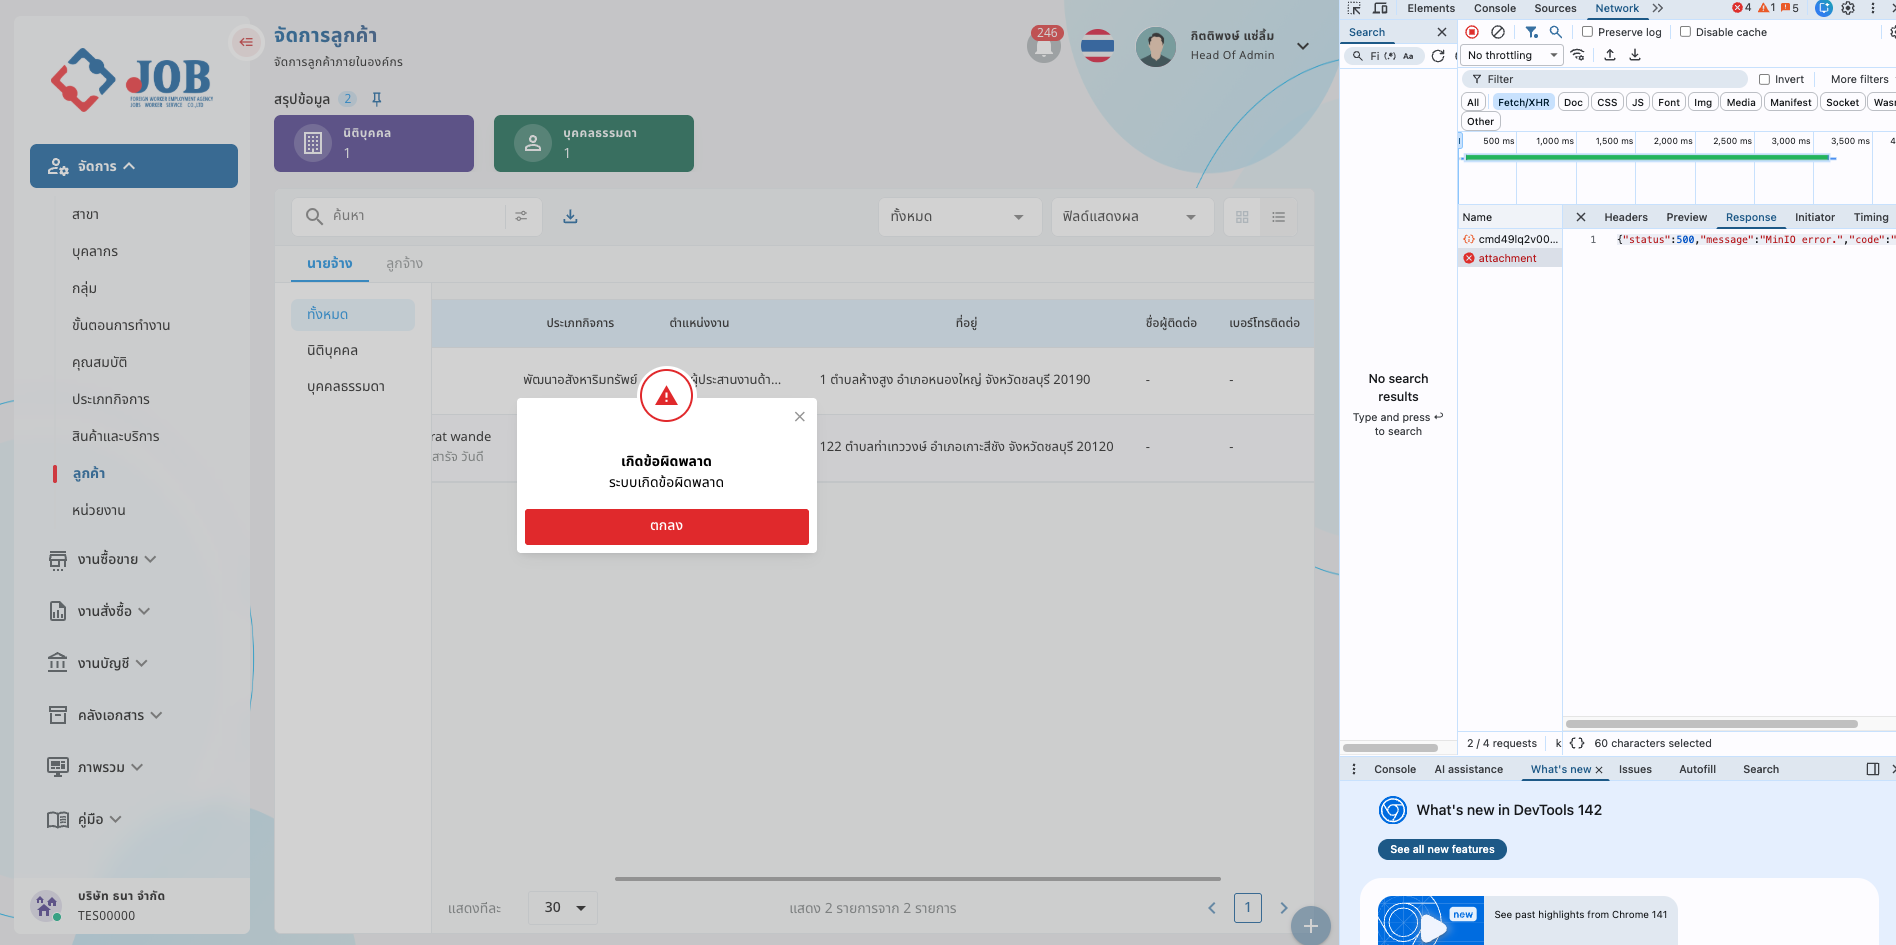The image size is (1896, 945).
Task: Open the Headers tab in request details
Action: coord(1625,217)
